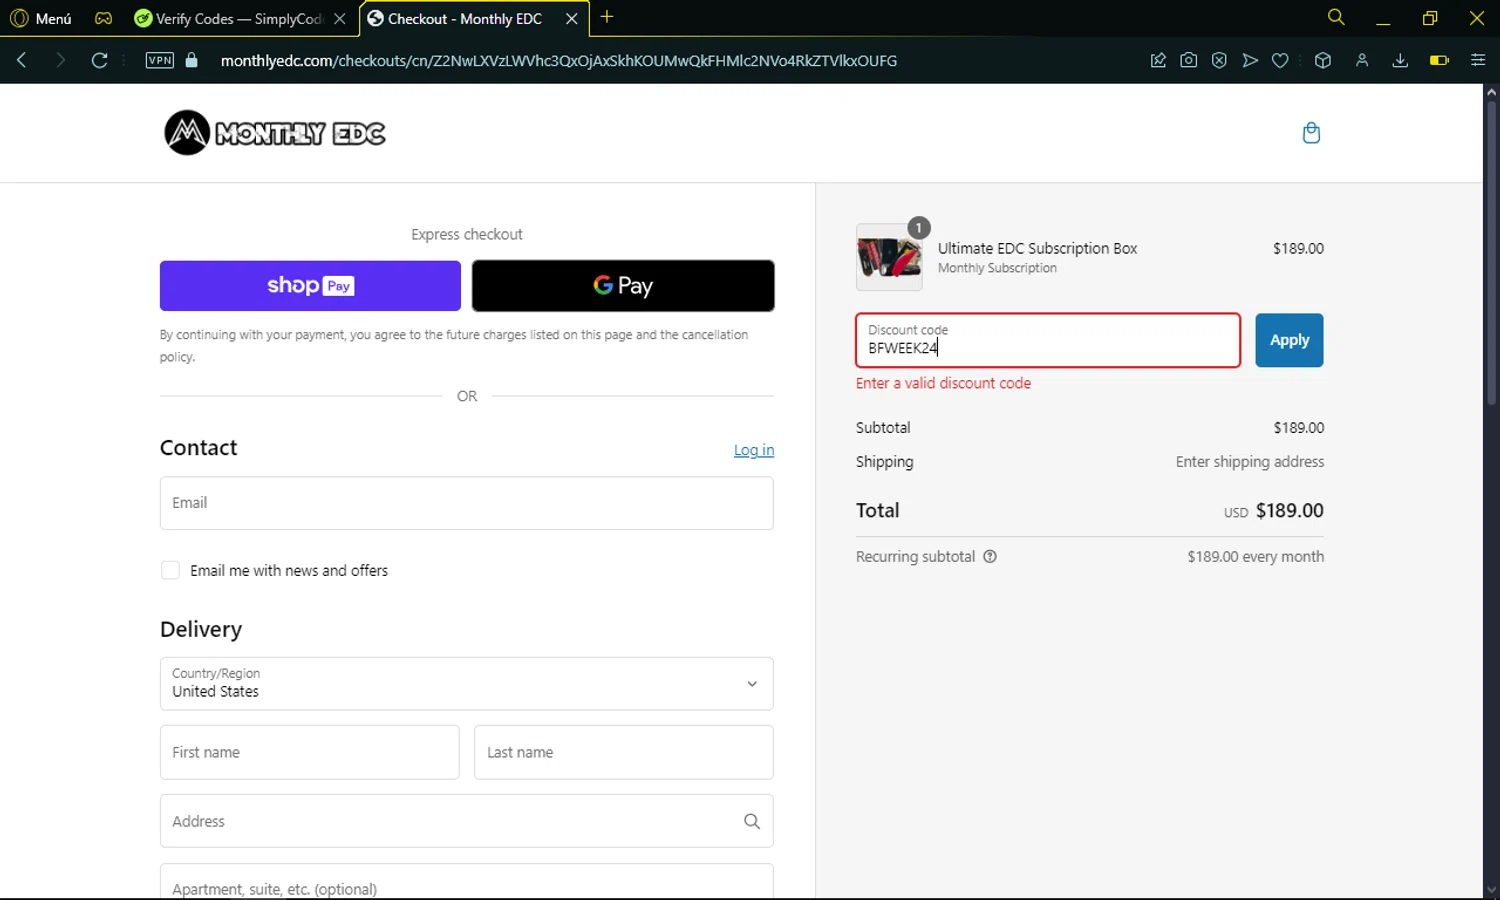Reload the current page
Screen dimensions: 1500x900
click(x=99, y=60)
